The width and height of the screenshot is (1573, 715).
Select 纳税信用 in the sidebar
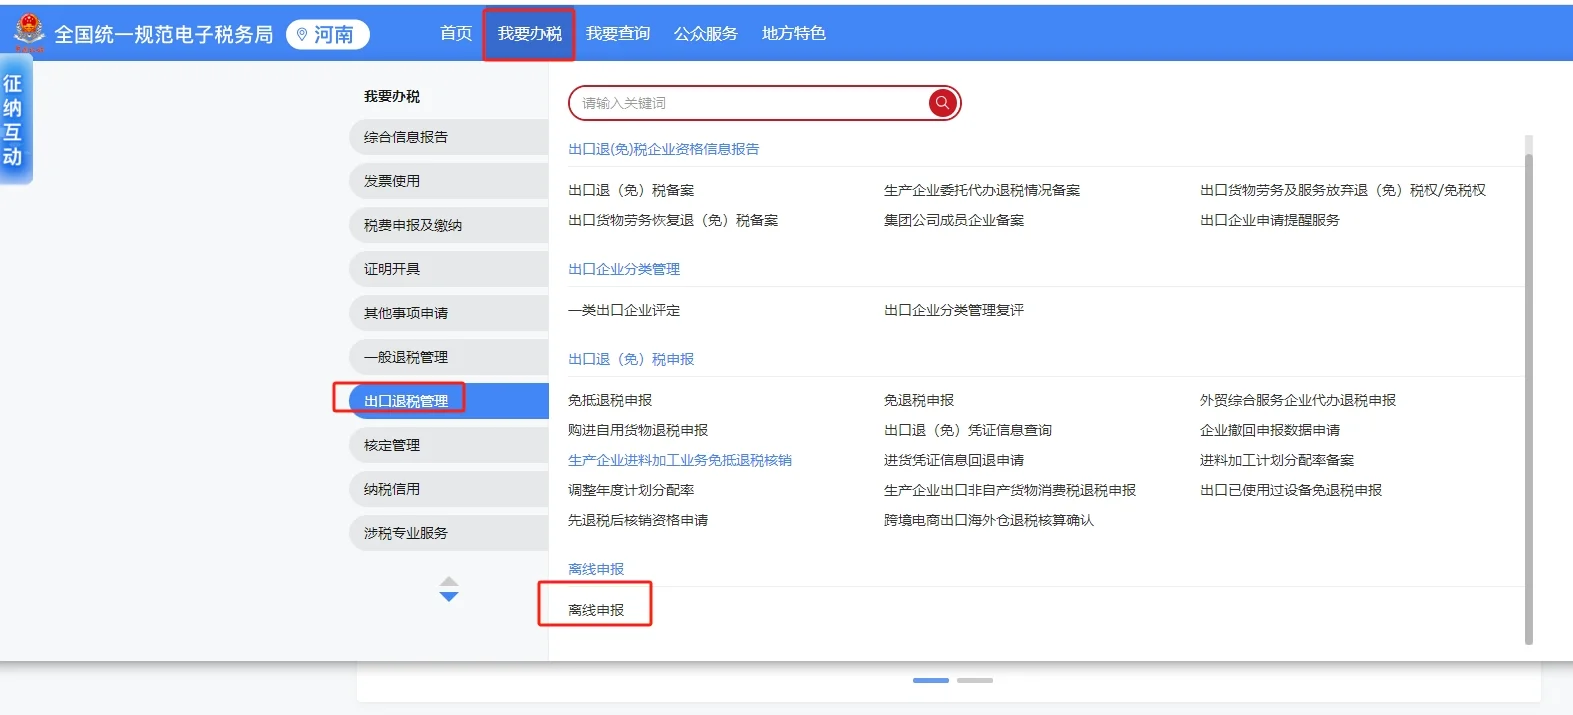point(449,489)
